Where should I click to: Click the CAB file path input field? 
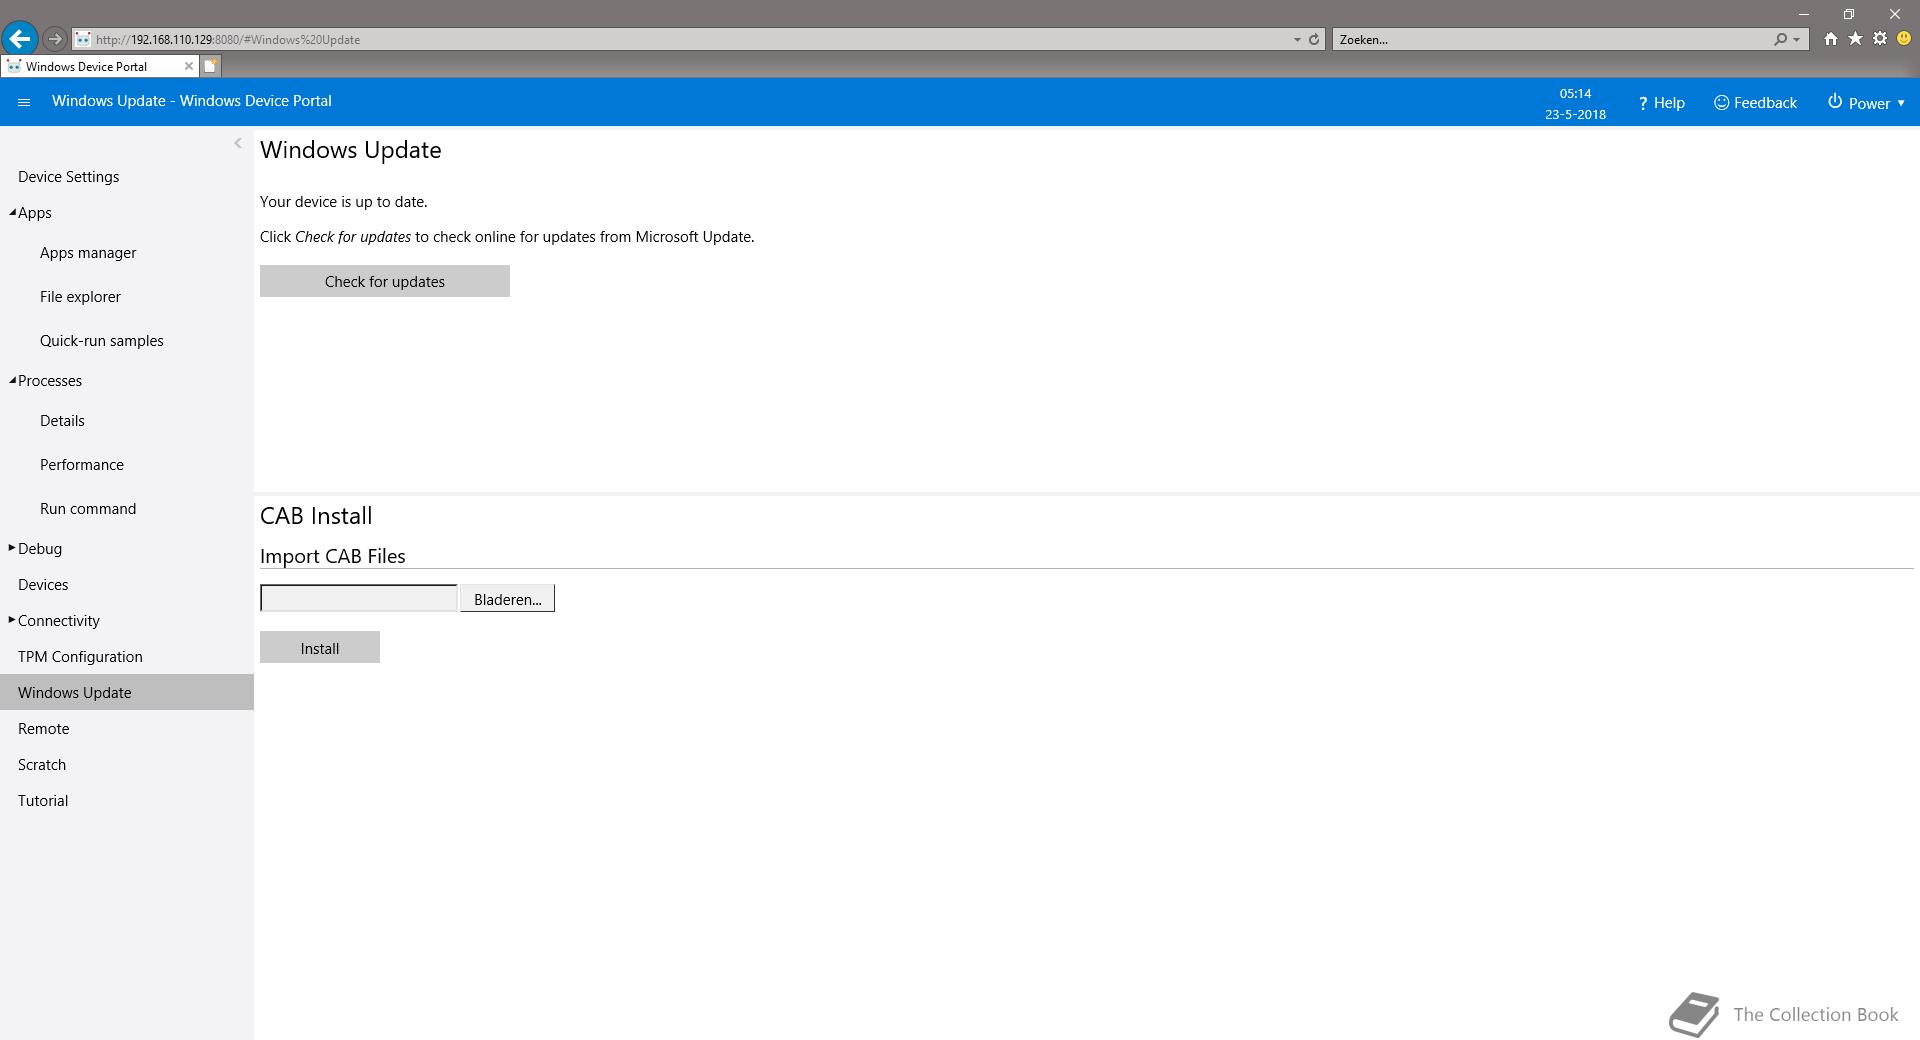coord(359,598)
